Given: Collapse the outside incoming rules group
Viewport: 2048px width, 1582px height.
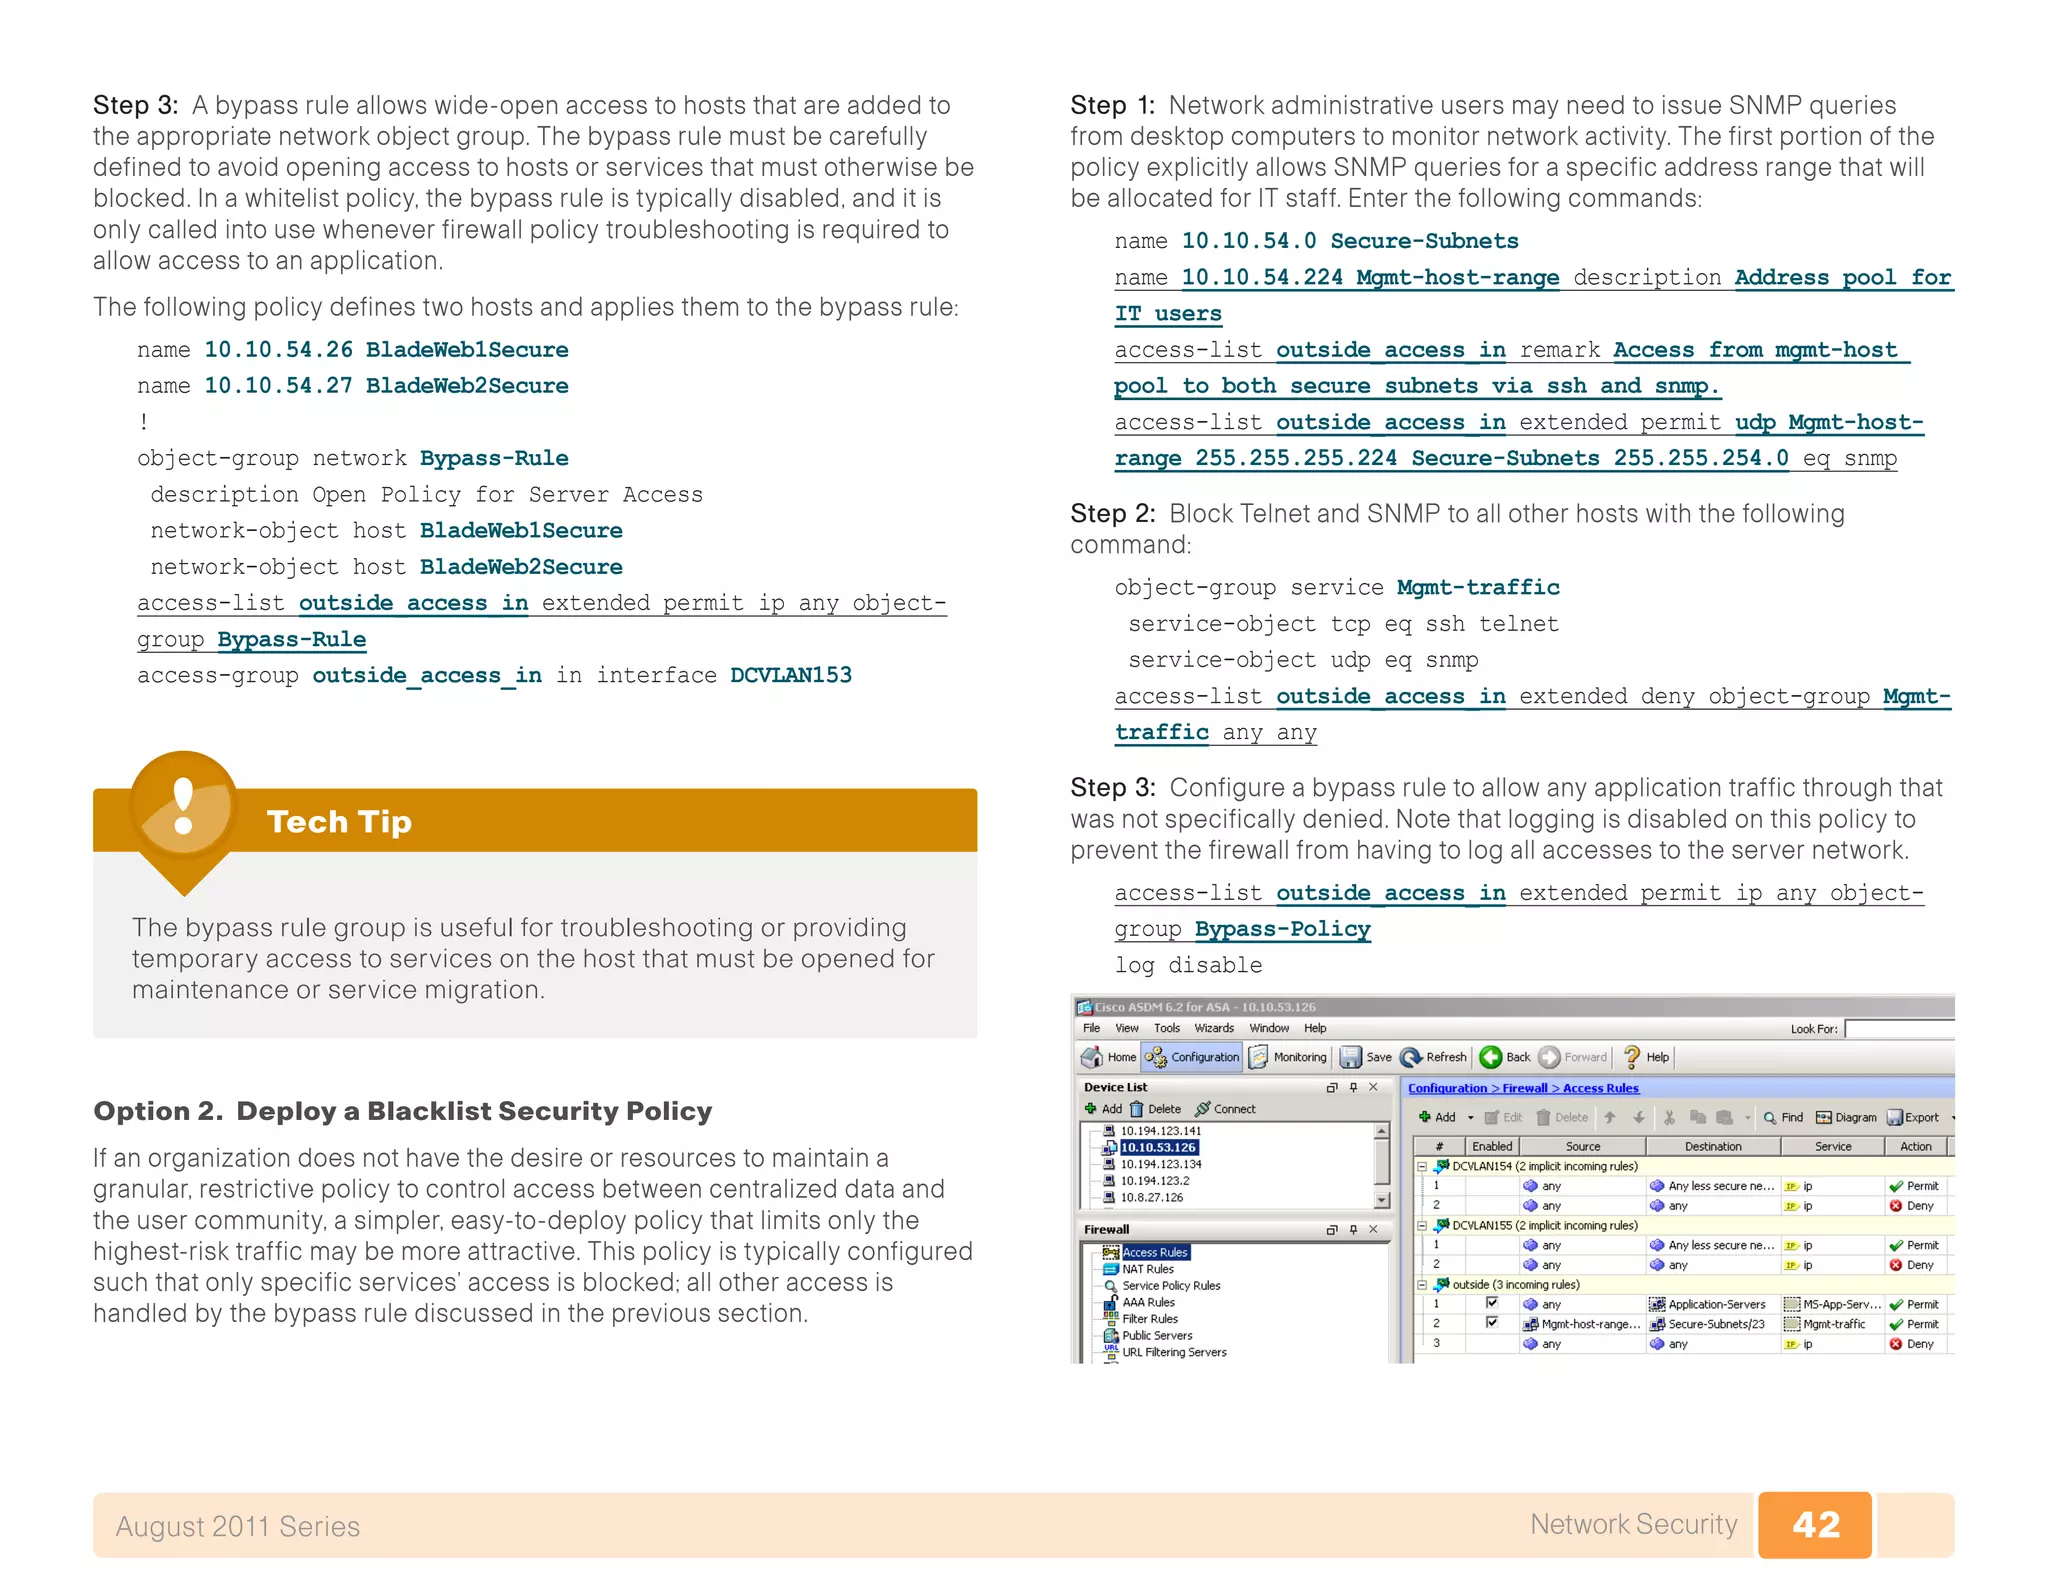Looking at the screenshot, I should (x=1422, y=1284).
